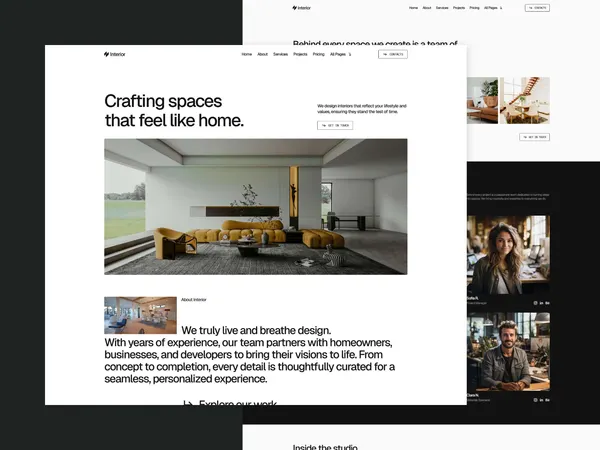The width and height of the screenshot is (600, 450).
Task: Open the wooden staircase thumbnail on back page
Action: [x=525, y=100]
